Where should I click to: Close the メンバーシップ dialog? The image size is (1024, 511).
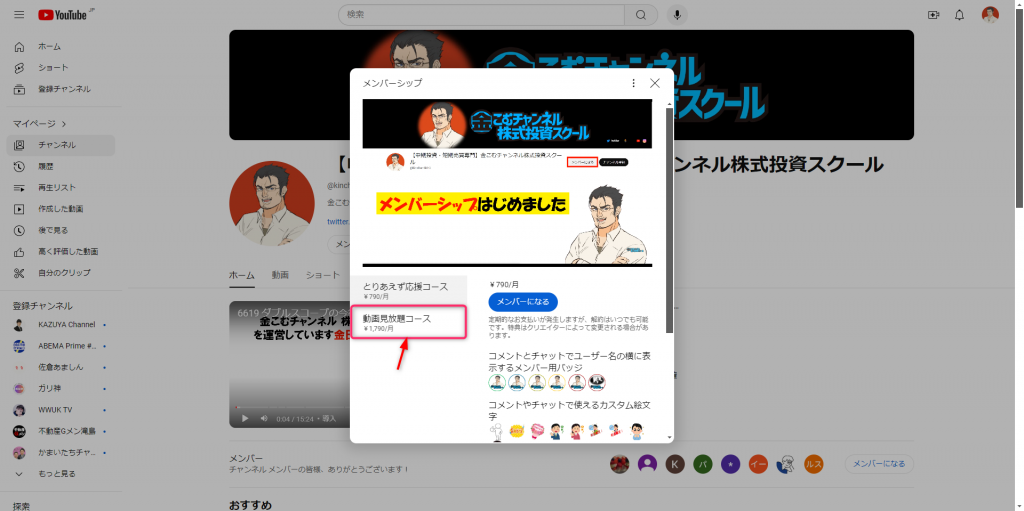654,83
